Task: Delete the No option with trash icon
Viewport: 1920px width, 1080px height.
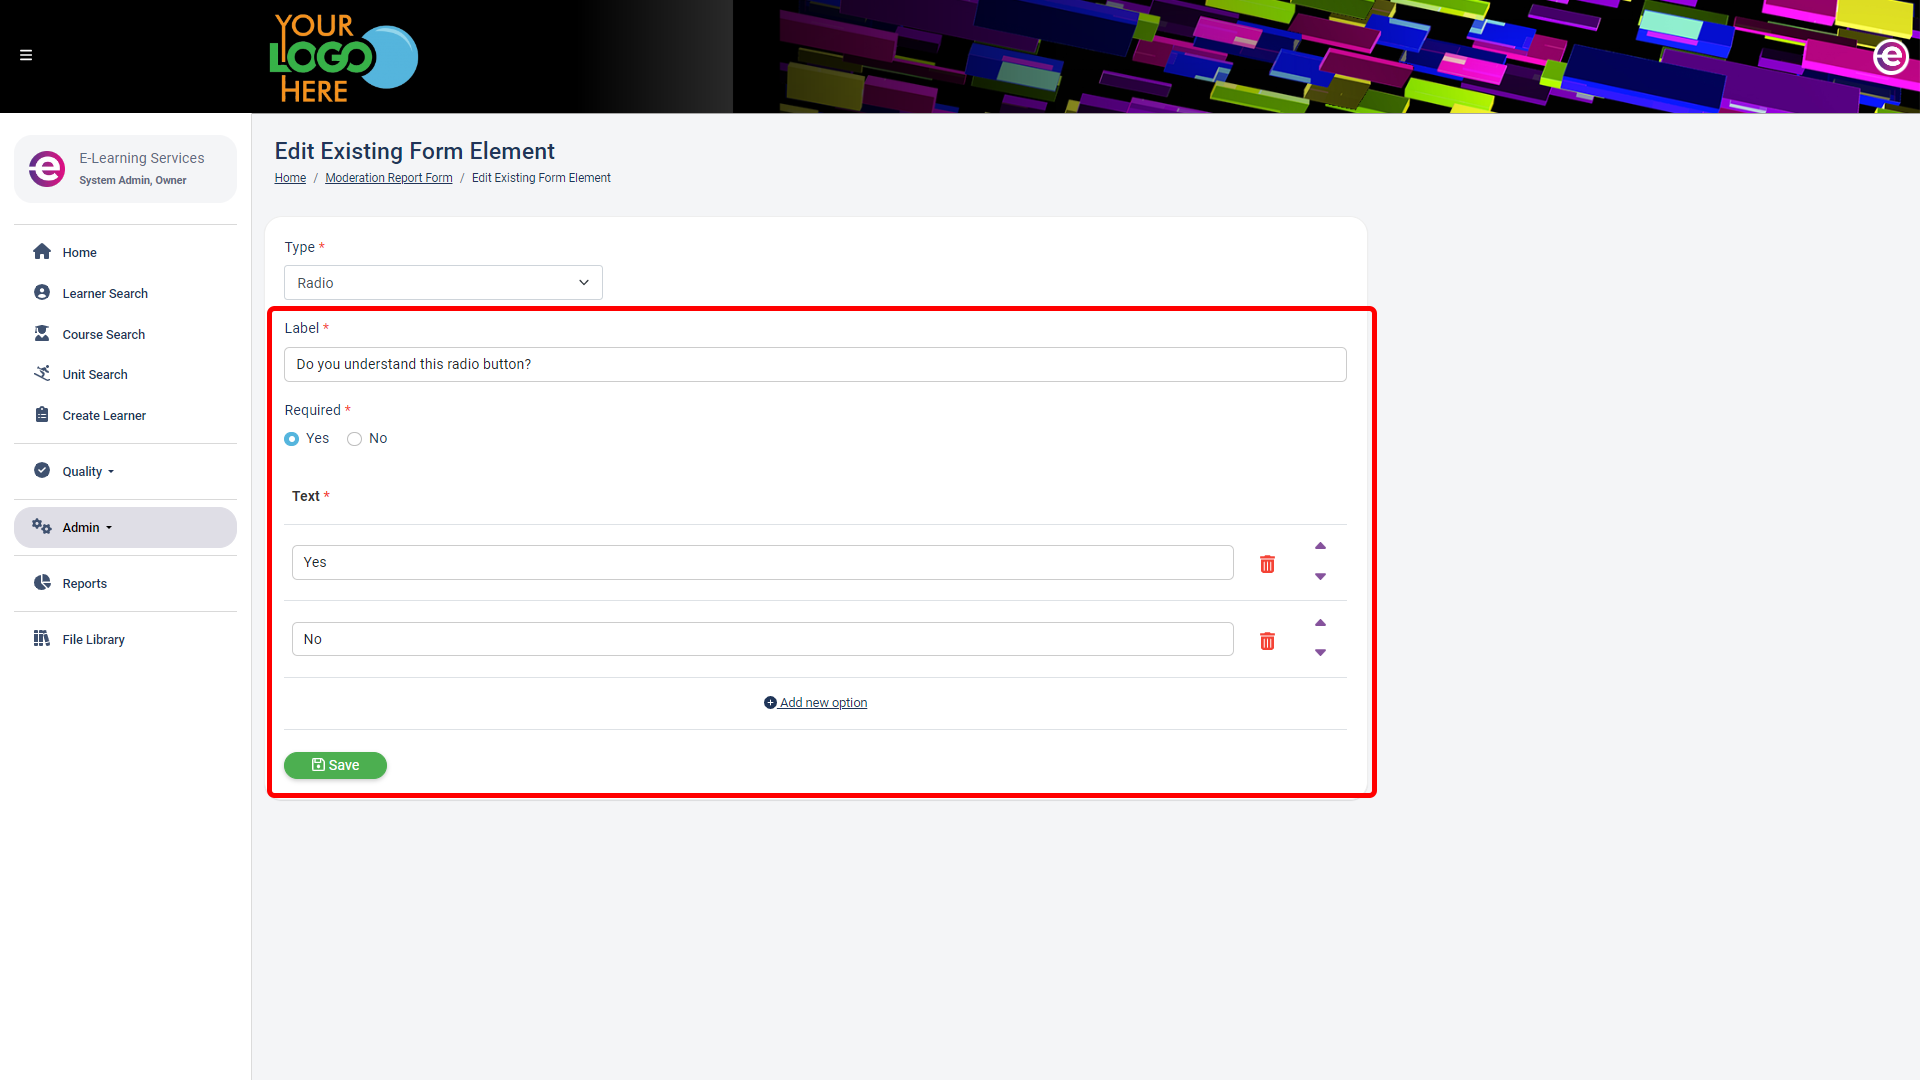Action: (x=1267, y=641)
